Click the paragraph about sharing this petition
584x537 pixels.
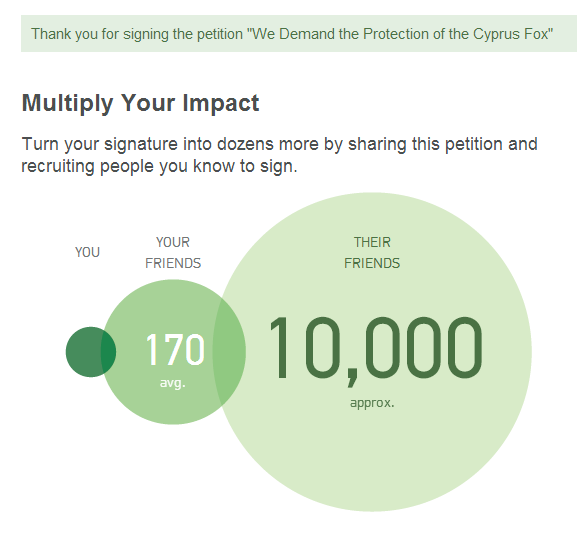[x=279, y=155]
